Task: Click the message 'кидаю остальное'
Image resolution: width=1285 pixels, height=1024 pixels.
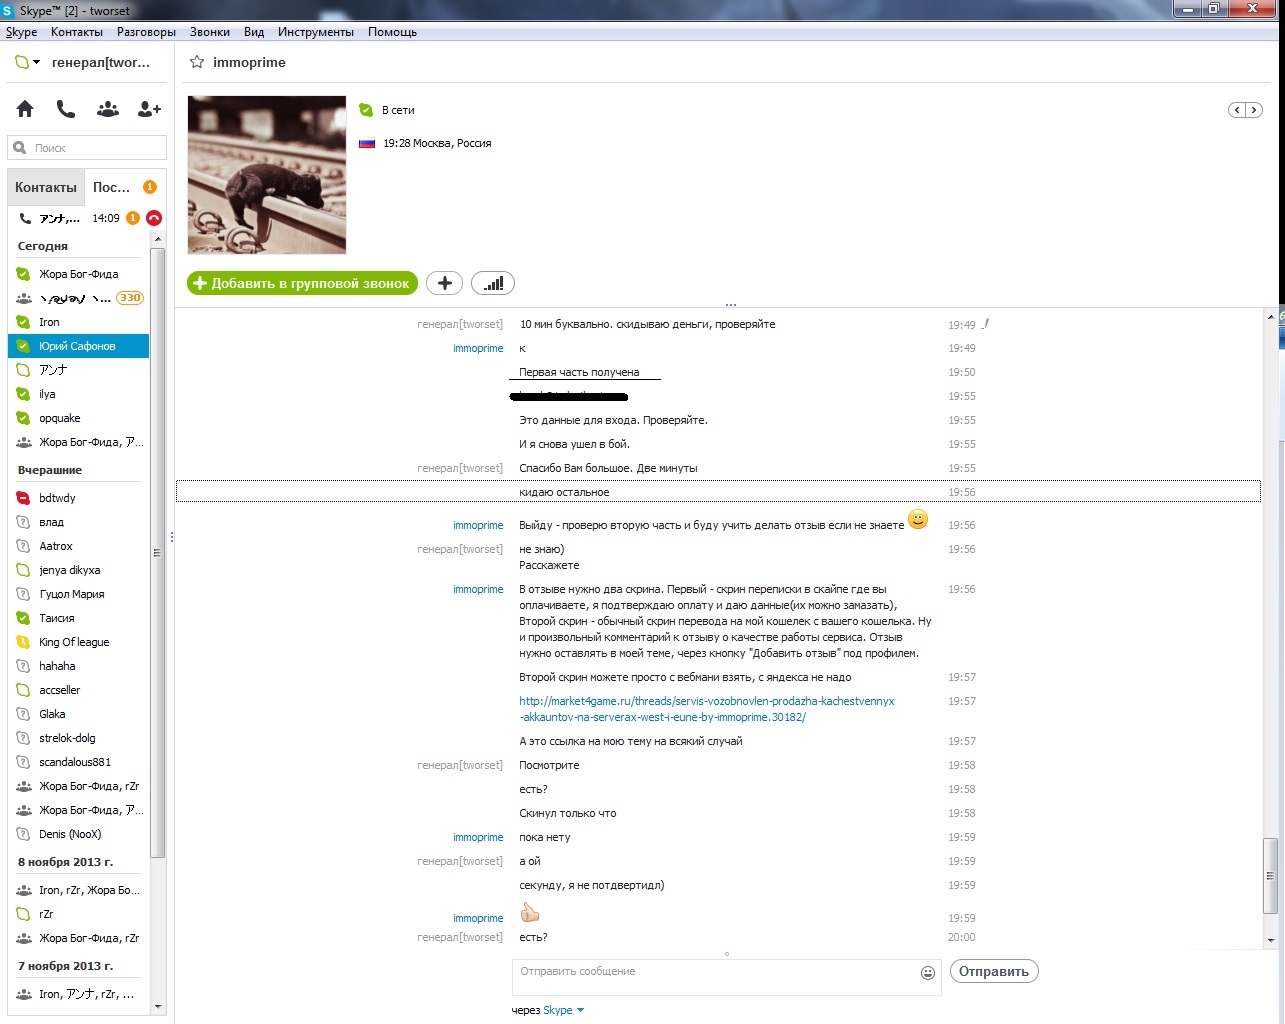Action: 564,492
